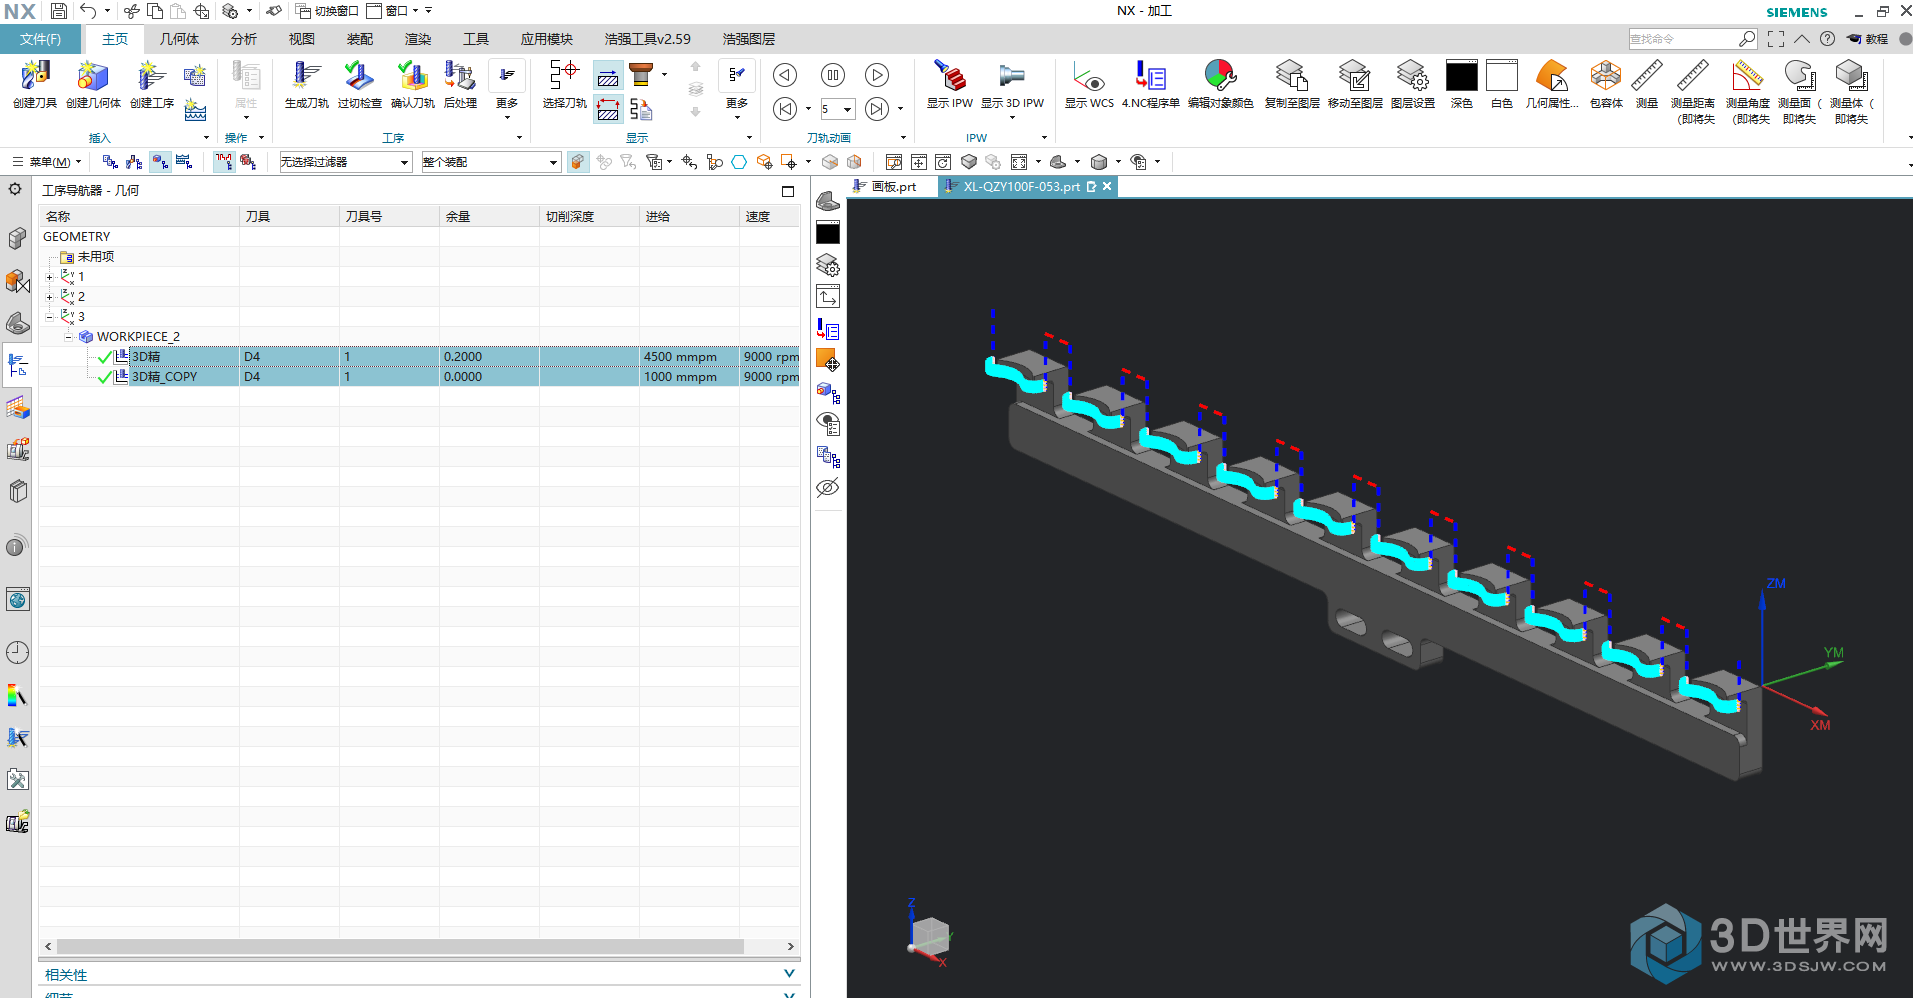Switch to 浩强工具v2.59 ribbon tab
The image size is (1913, 998).
click(x=647, y=39)
